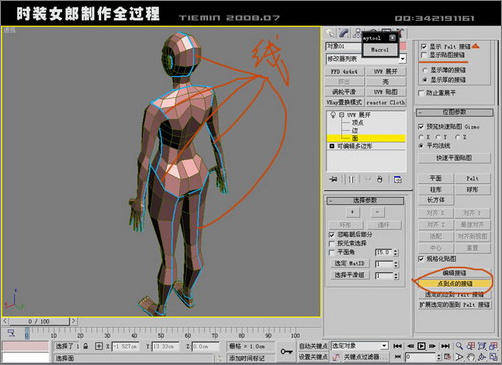The height and width of the screenshot is (365, 502).
Task: Click curve icon beside 关键点过滤器
Action: pos(336,357)
